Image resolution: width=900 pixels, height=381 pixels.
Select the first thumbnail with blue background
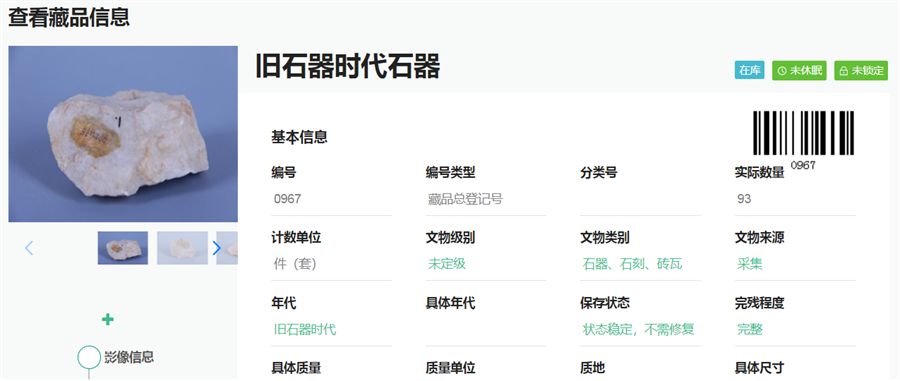[x=123, y=248]
